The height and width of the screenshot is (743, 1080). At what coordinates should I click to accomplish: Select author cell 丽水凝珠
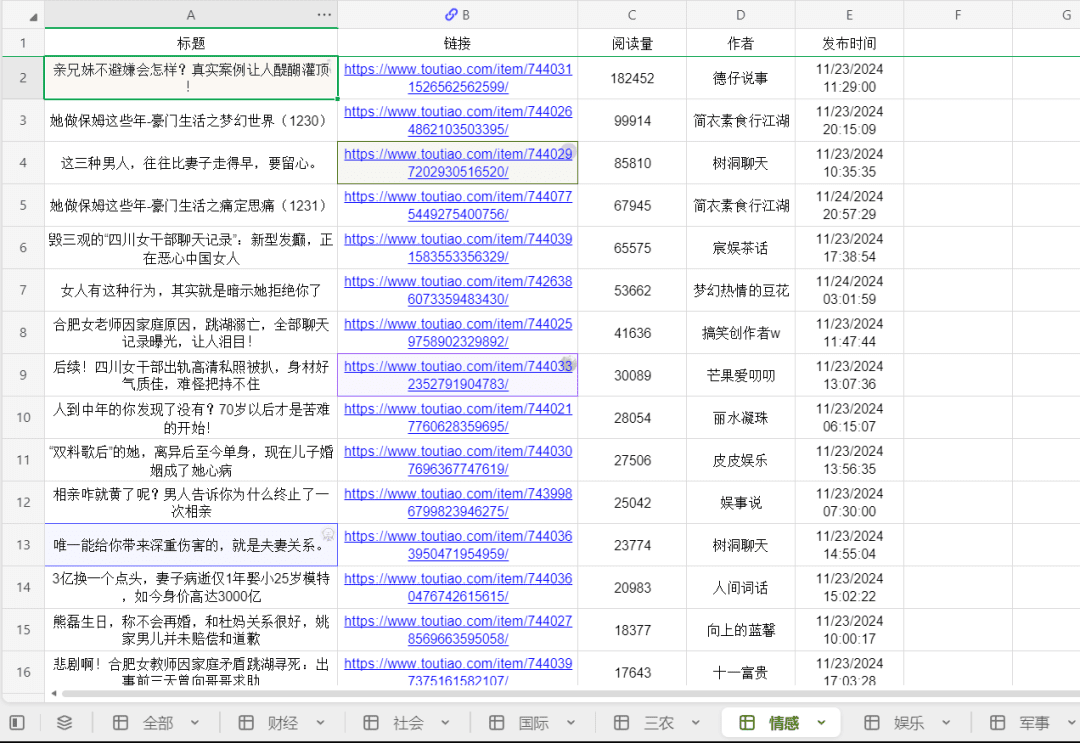(740, 417)
